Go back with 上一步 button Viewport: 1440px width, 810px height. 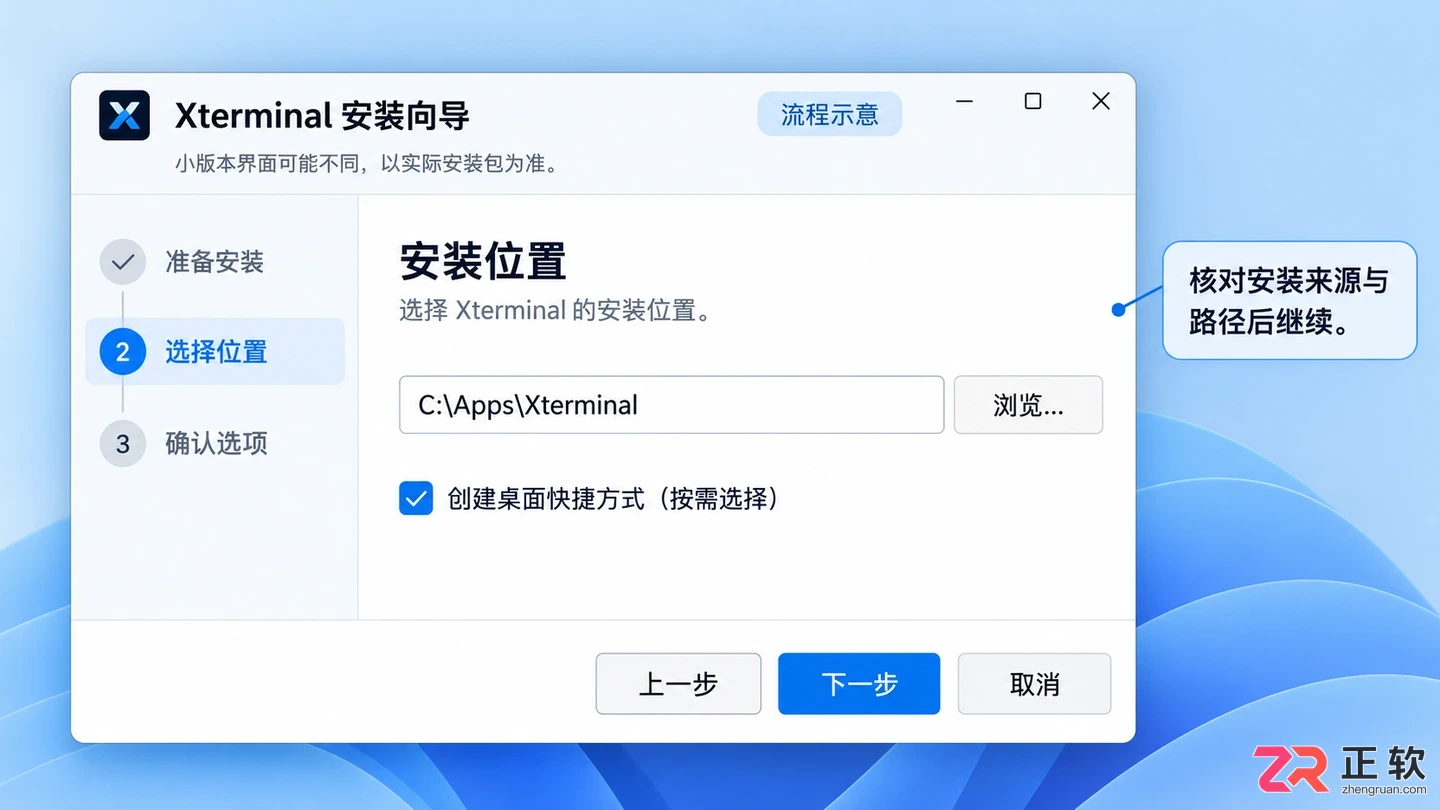point(678,684)
